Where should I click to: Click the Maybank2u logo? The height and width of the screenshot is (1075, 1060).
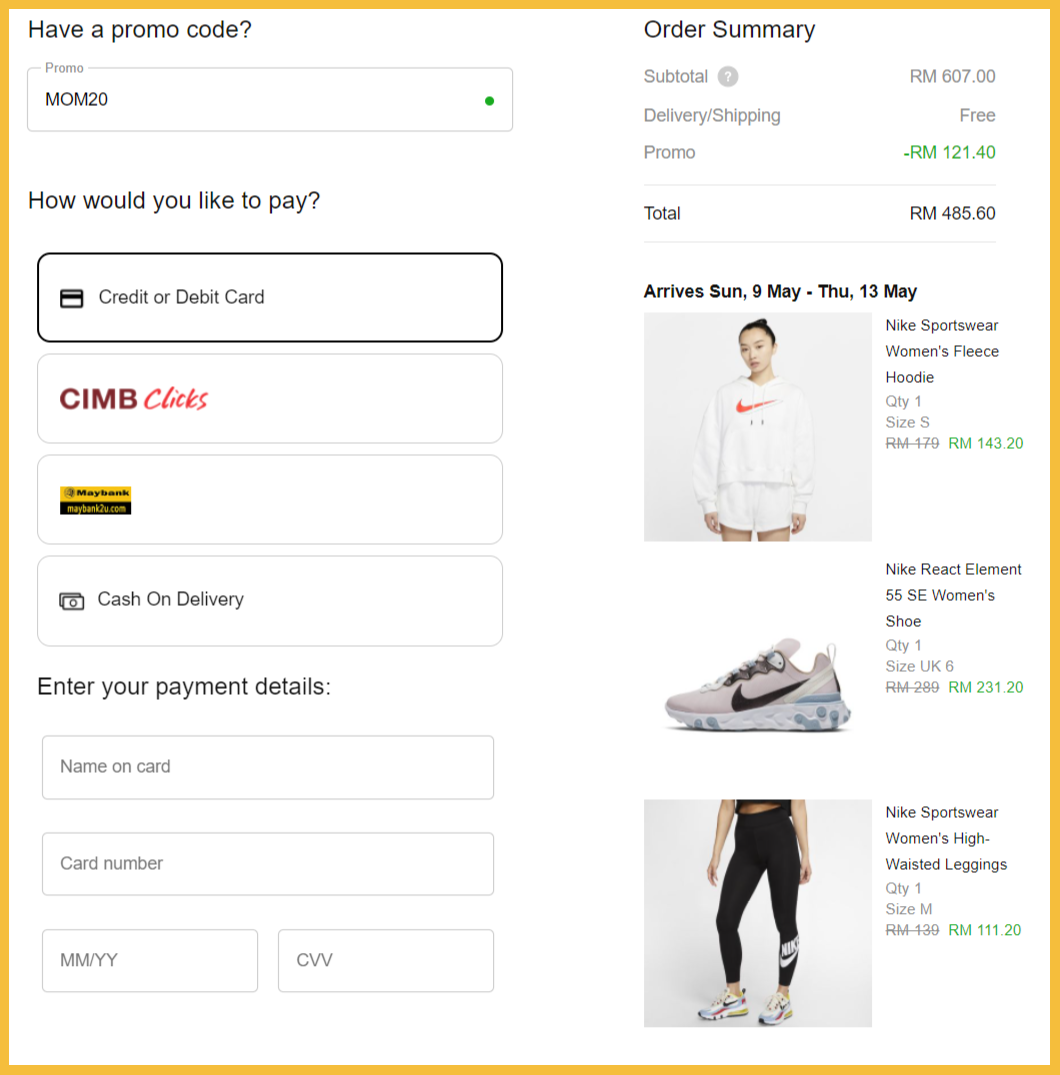(x=95, y=500)
